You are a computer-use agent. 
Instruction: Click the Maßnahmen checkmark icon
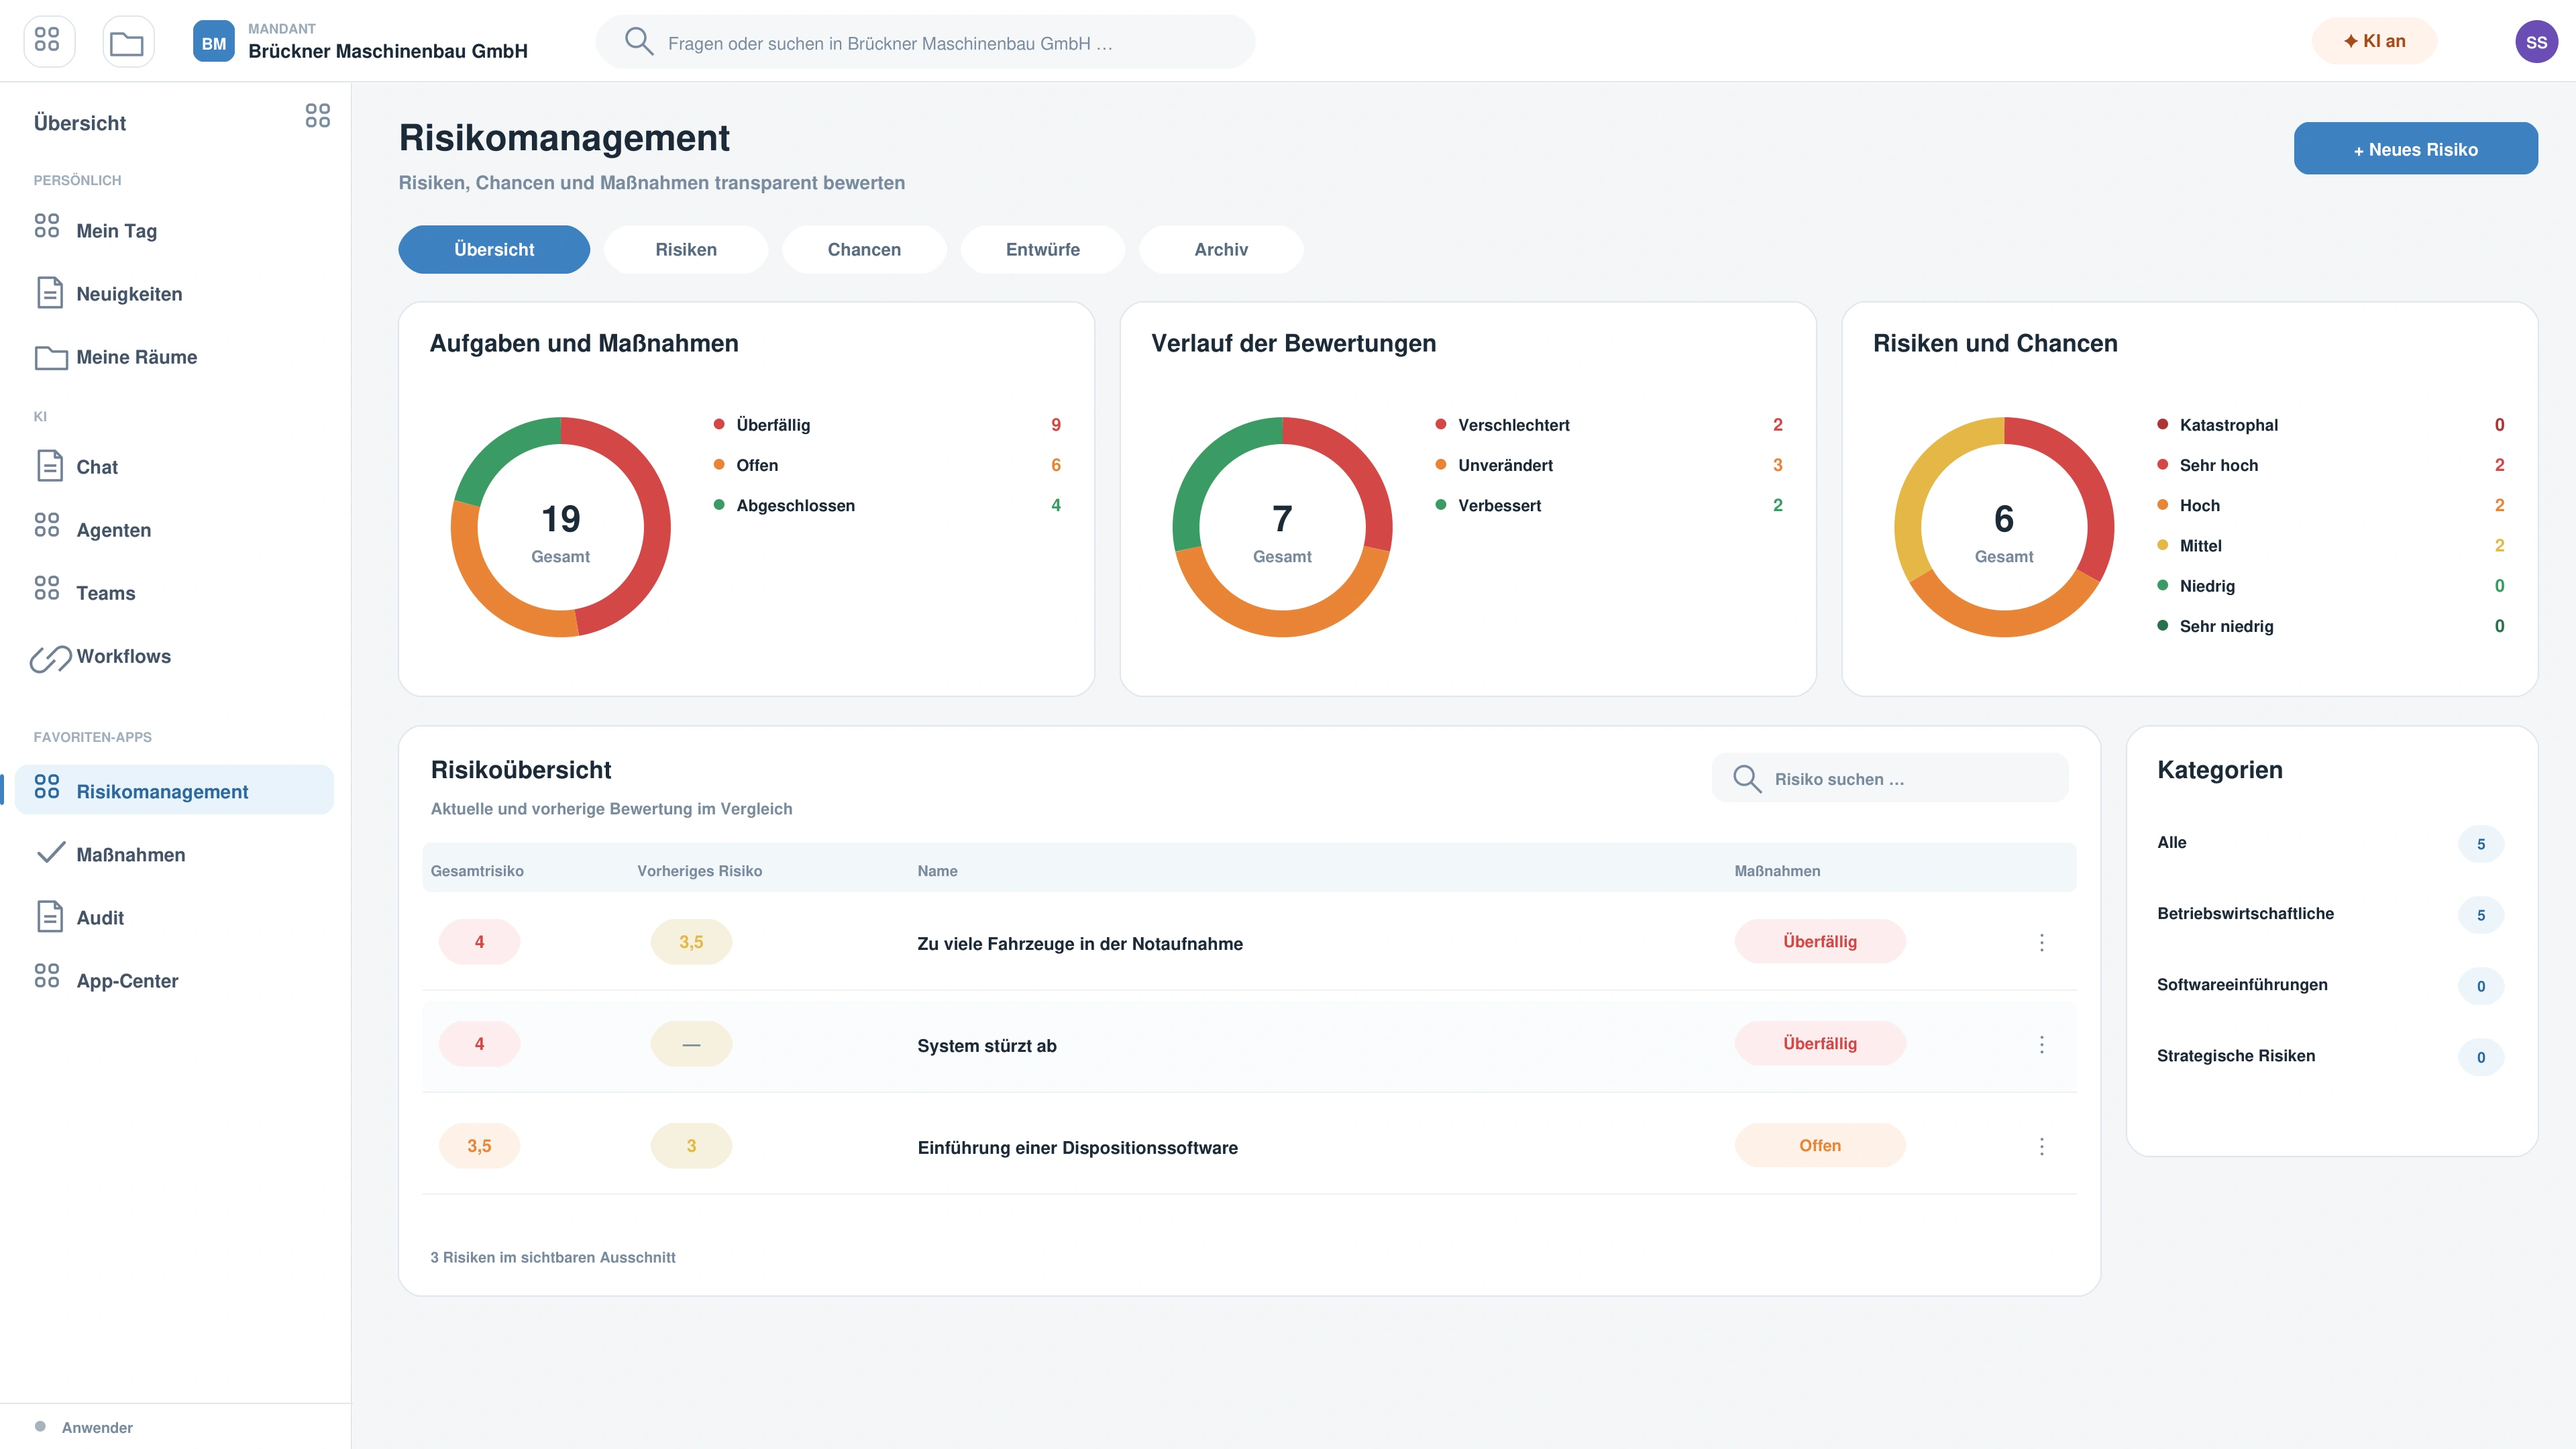(50, 852)
